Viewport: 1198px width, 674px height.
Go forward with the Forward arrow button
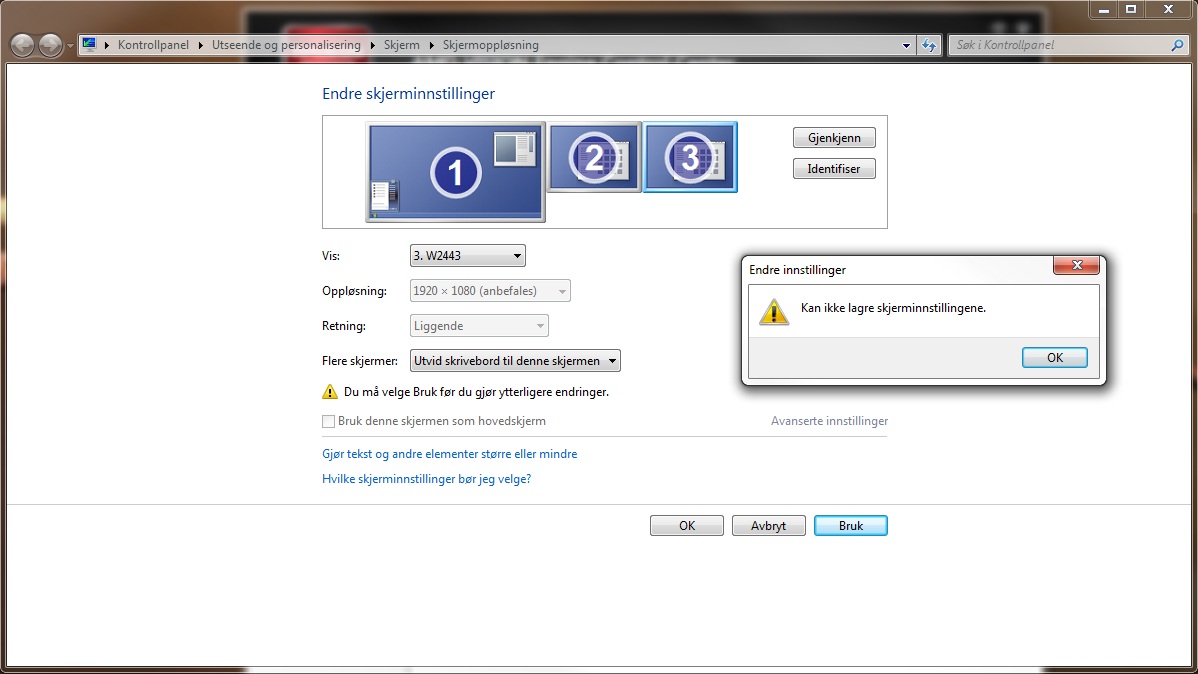(x=50, y=45)
